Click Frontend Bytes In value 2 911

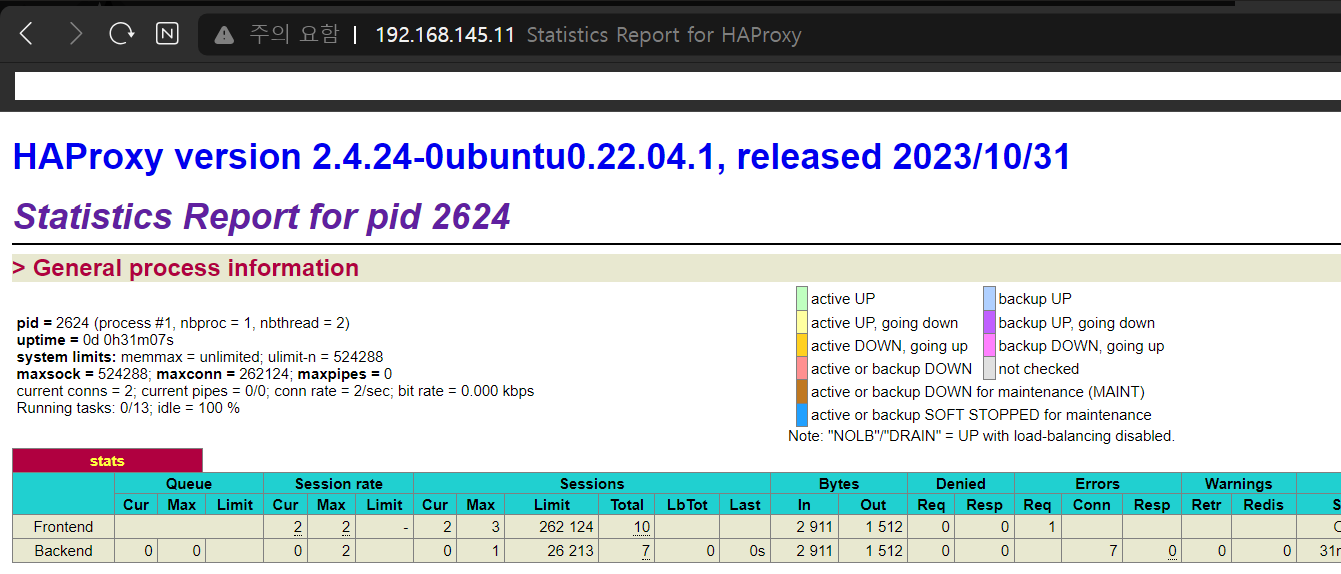coord(817,527)
